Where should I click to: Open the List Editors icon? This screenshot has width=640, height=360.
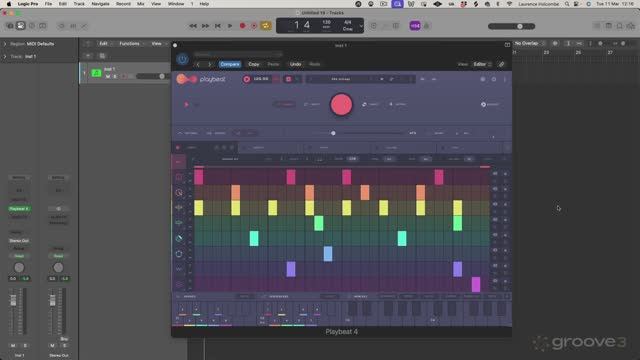coord(597,26)
